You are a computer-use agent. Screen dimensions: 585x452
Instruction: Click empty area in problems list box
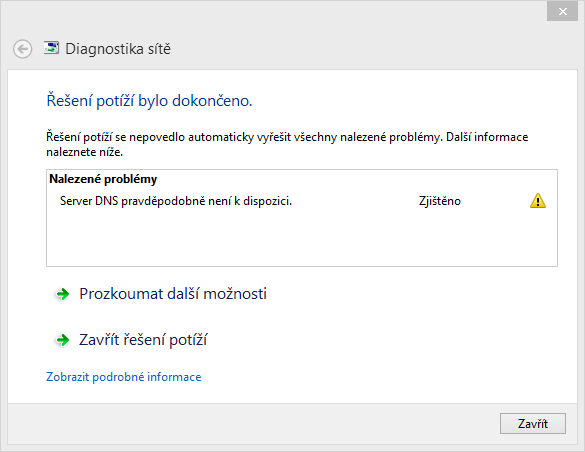coord(302,239)
